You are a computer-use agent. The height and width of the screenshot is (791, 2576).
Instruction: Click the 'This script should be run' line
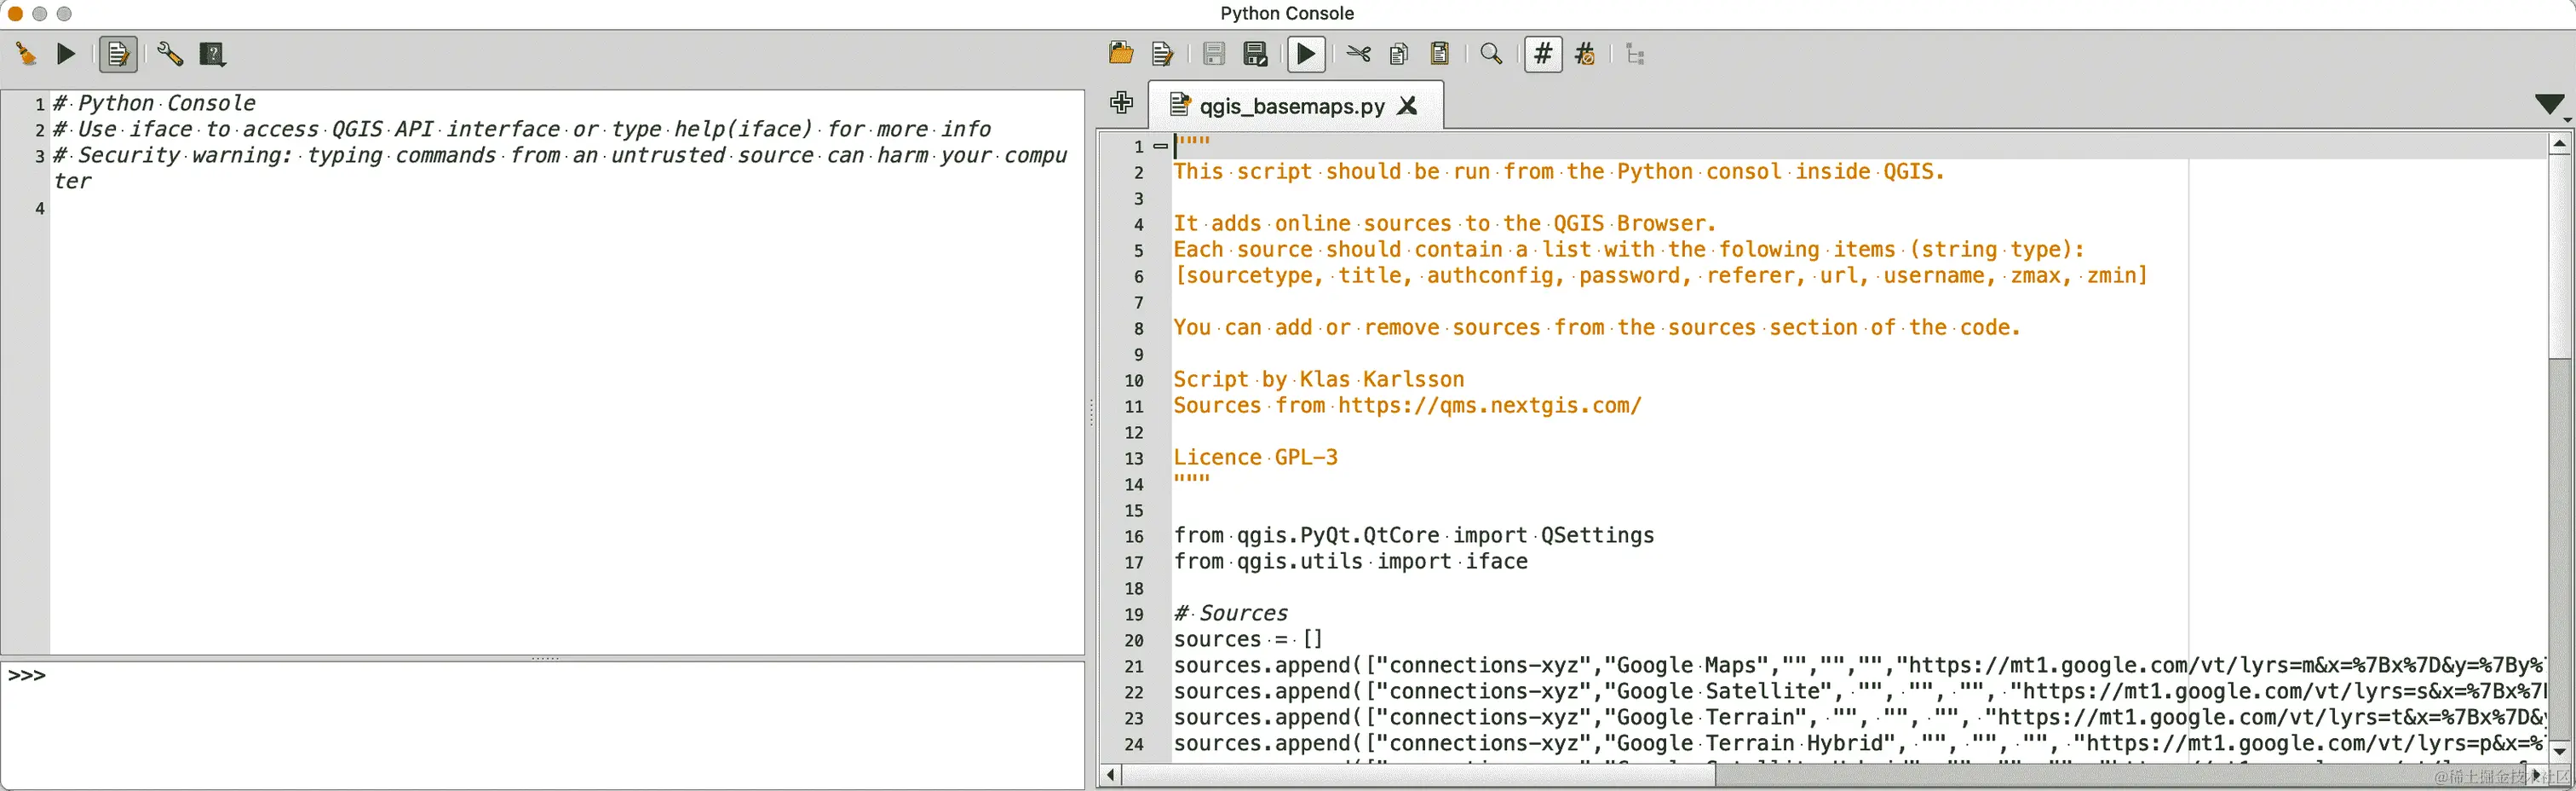1558,172
